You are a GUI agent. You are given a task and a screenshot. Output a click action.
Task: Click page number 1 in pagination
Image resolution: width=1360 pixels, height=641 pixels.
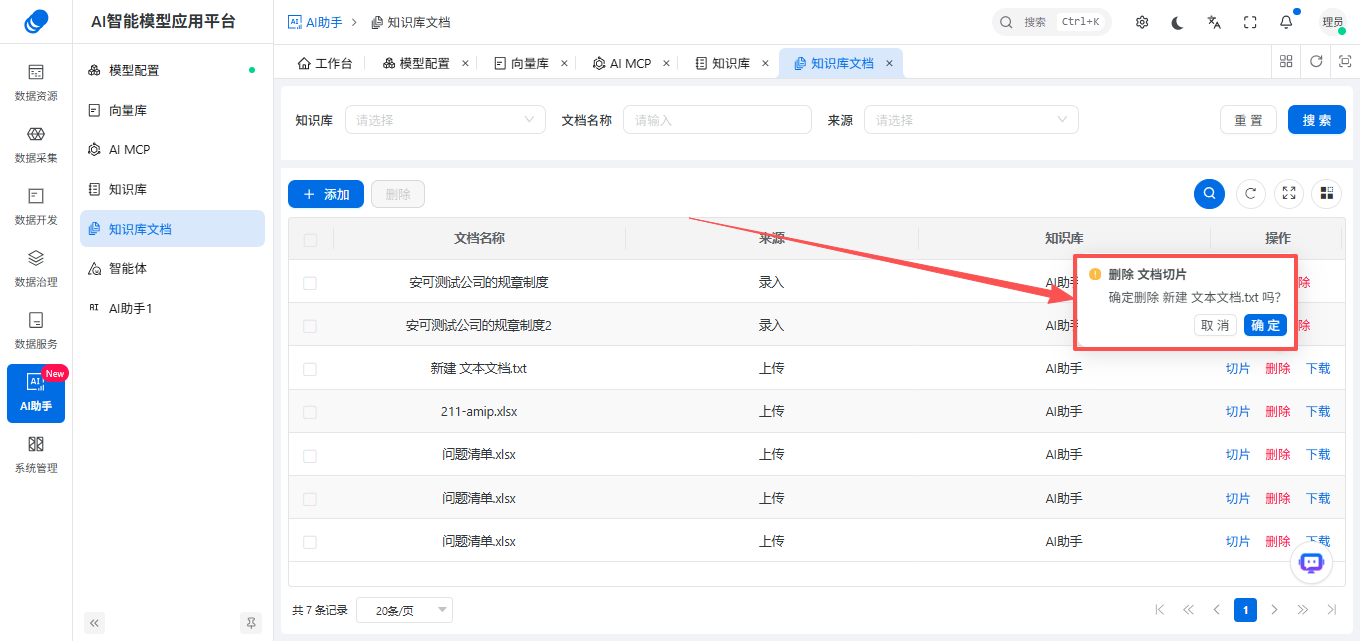click(x=1245, y=610)
